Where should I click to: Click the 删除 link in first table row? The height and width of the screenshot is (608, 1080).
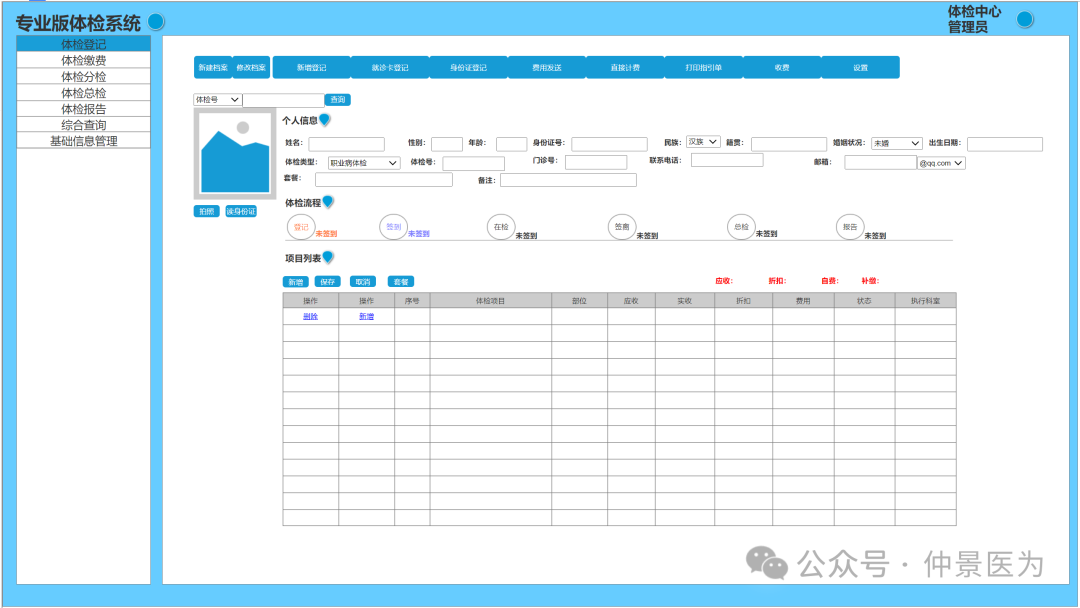[x=310, y=316]
